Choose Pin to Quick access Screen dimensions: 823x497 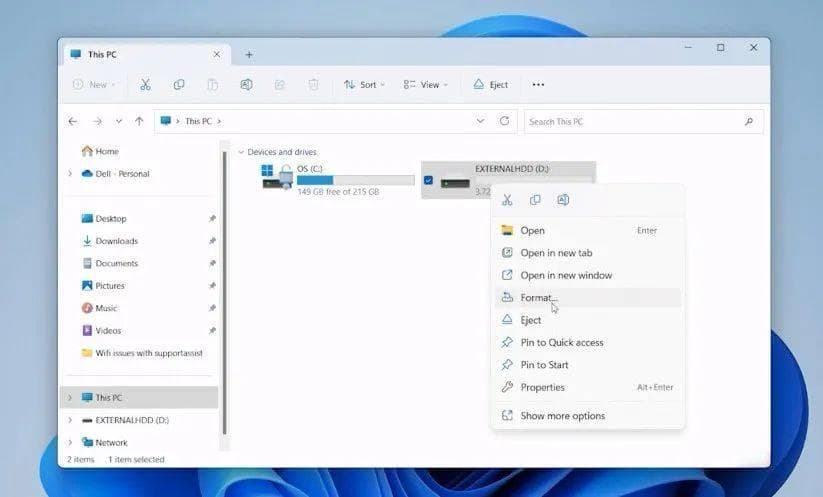pos(588,343)
